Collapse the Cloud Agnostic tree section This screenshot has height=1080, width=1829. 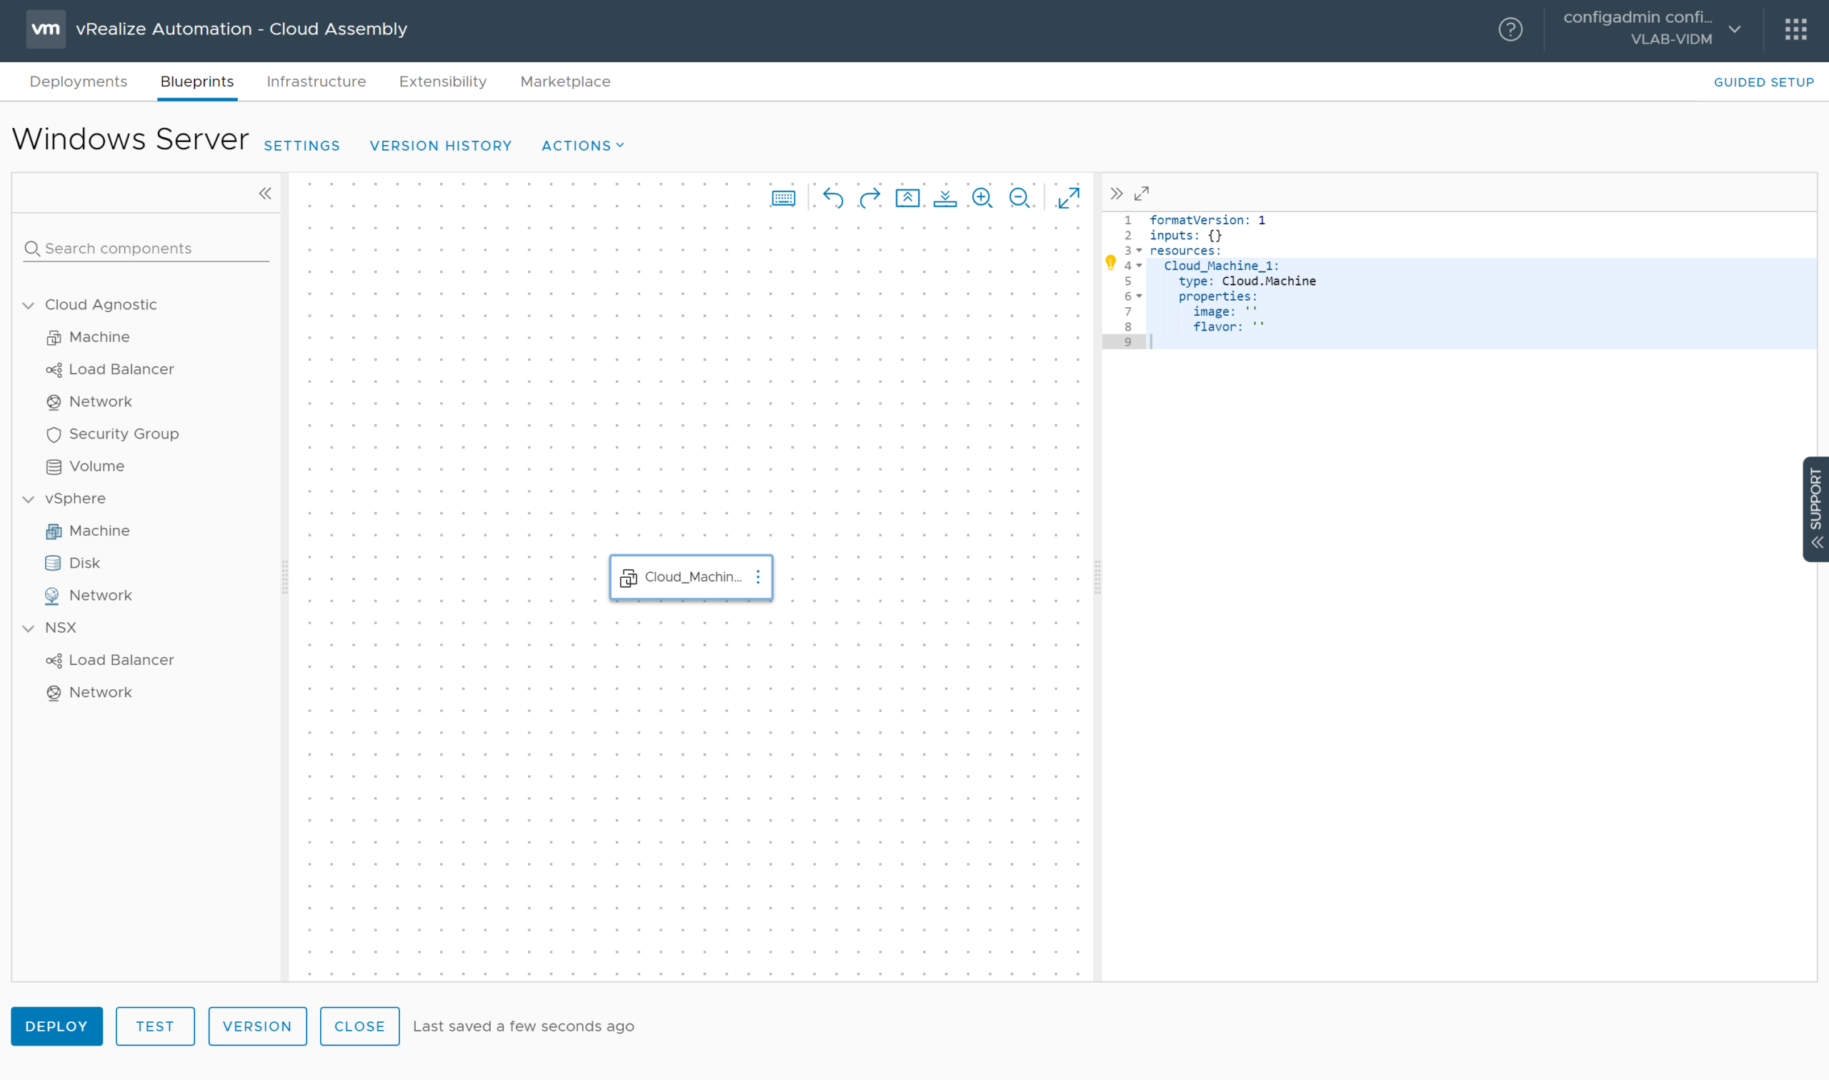[x=29, y=305]
